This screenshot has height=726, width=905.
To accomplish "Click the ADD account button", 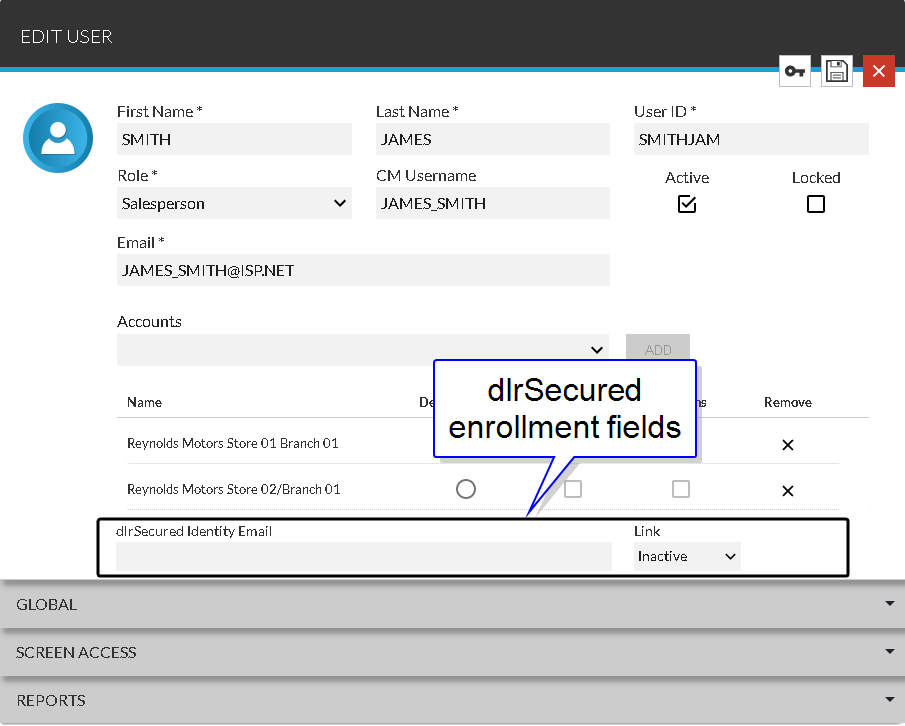I will click(x=658, y=350).
